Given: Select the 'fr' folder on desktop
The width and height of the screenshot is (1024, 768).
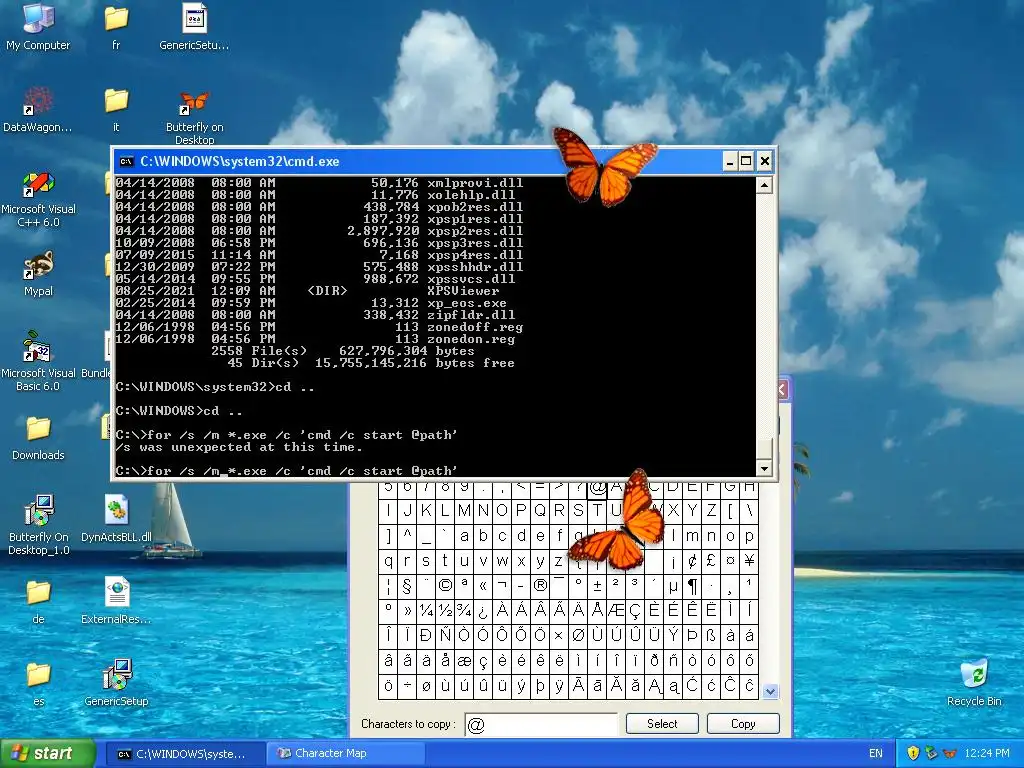Looking at the screenshot, I should click(116, 26).
